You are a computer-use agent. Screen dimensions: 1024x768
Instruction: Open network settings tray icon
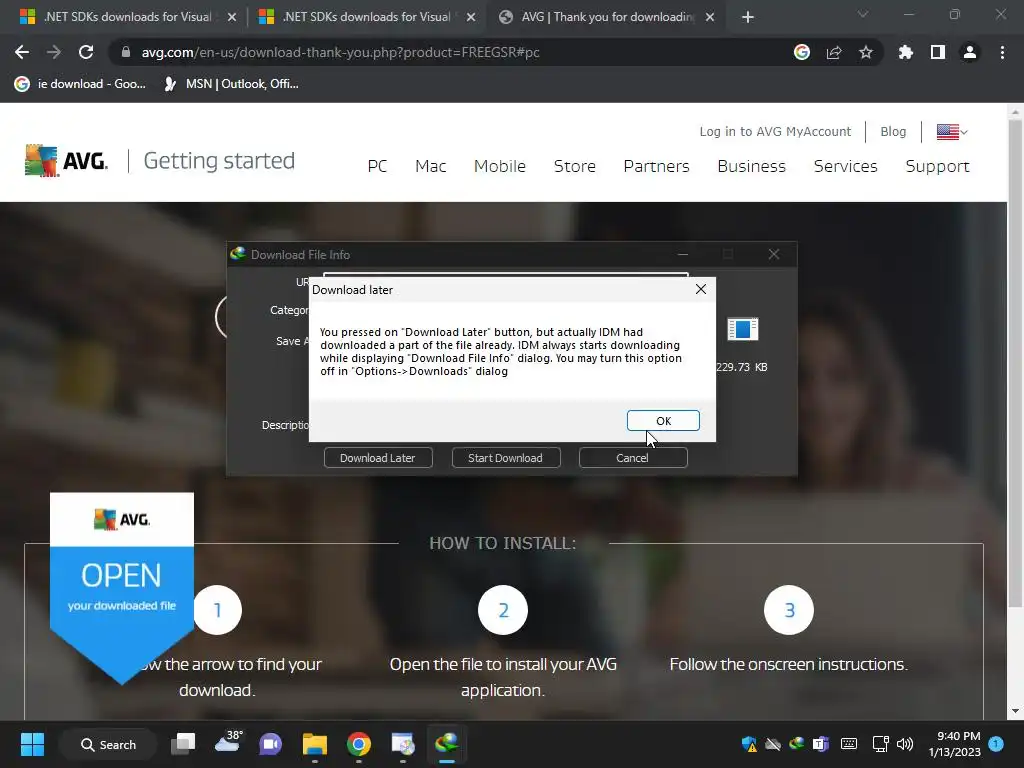pyautogui.click(x=880, y=744)
